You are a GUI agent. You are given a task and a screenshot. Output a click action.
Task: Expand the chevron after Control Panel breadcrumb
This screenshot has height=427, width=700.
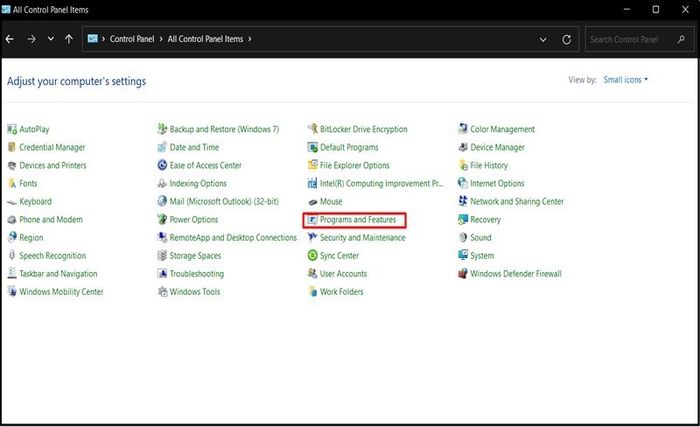(x=161, y=39)
